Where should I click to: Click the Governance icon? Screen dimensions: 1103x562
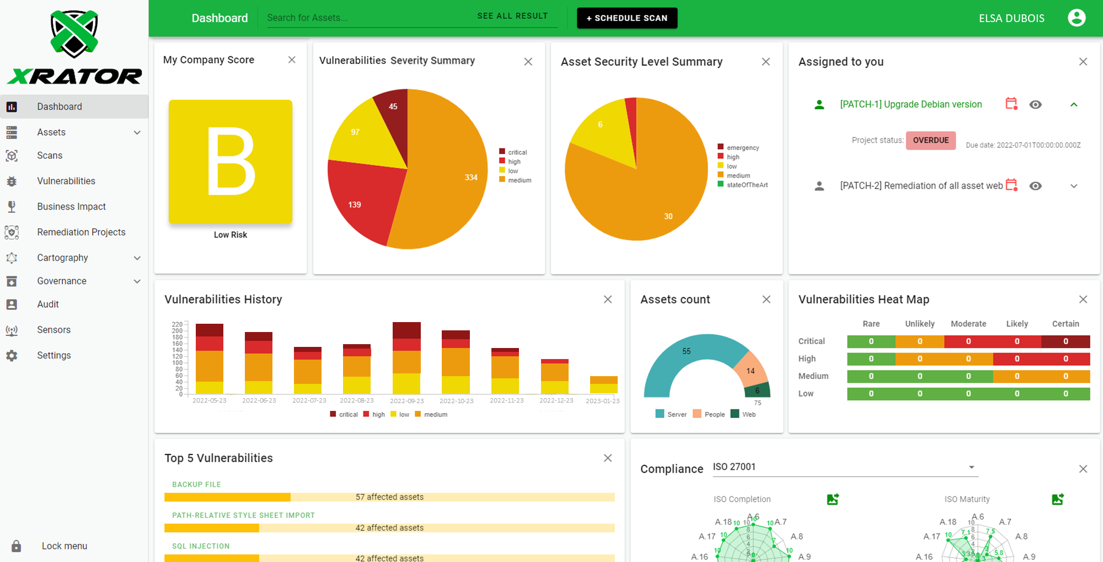[11, 281]
